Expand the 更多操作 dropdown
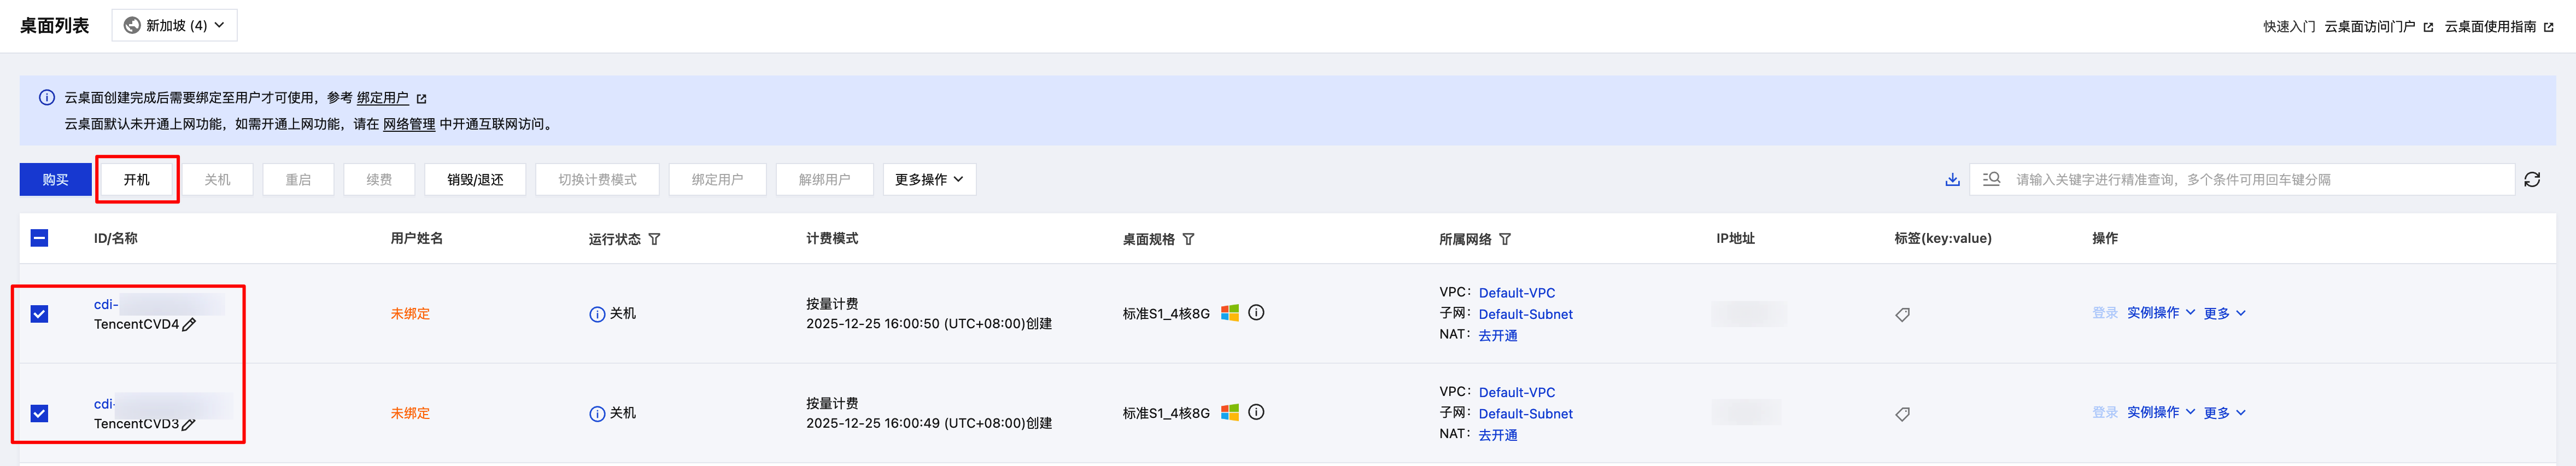 [x=928, y=180]
